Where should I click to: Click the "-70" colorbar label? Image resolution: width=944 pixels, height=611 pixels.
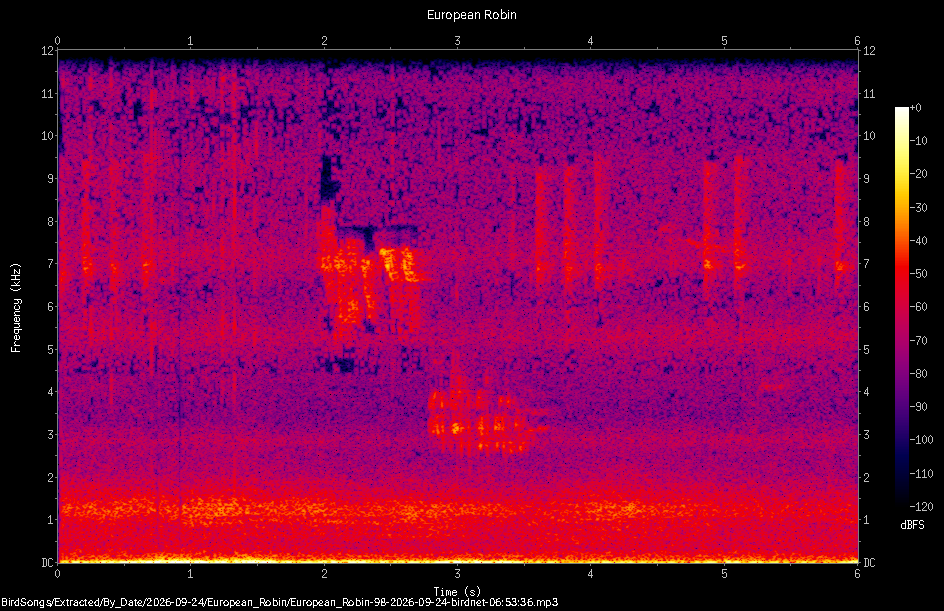pyautogui.click(x=918, y=341)
